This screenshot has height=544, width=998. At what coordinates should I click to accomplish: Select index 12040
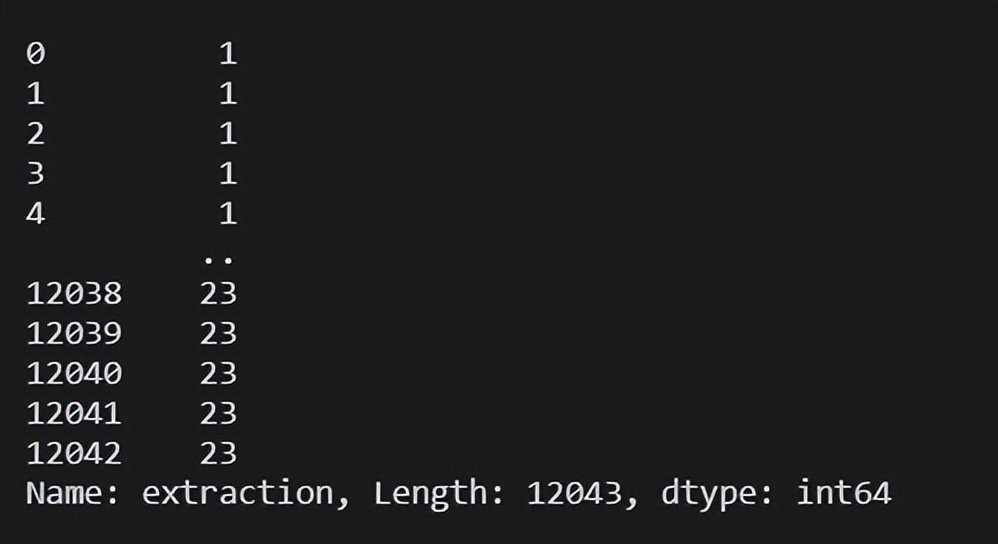[74, 374]
